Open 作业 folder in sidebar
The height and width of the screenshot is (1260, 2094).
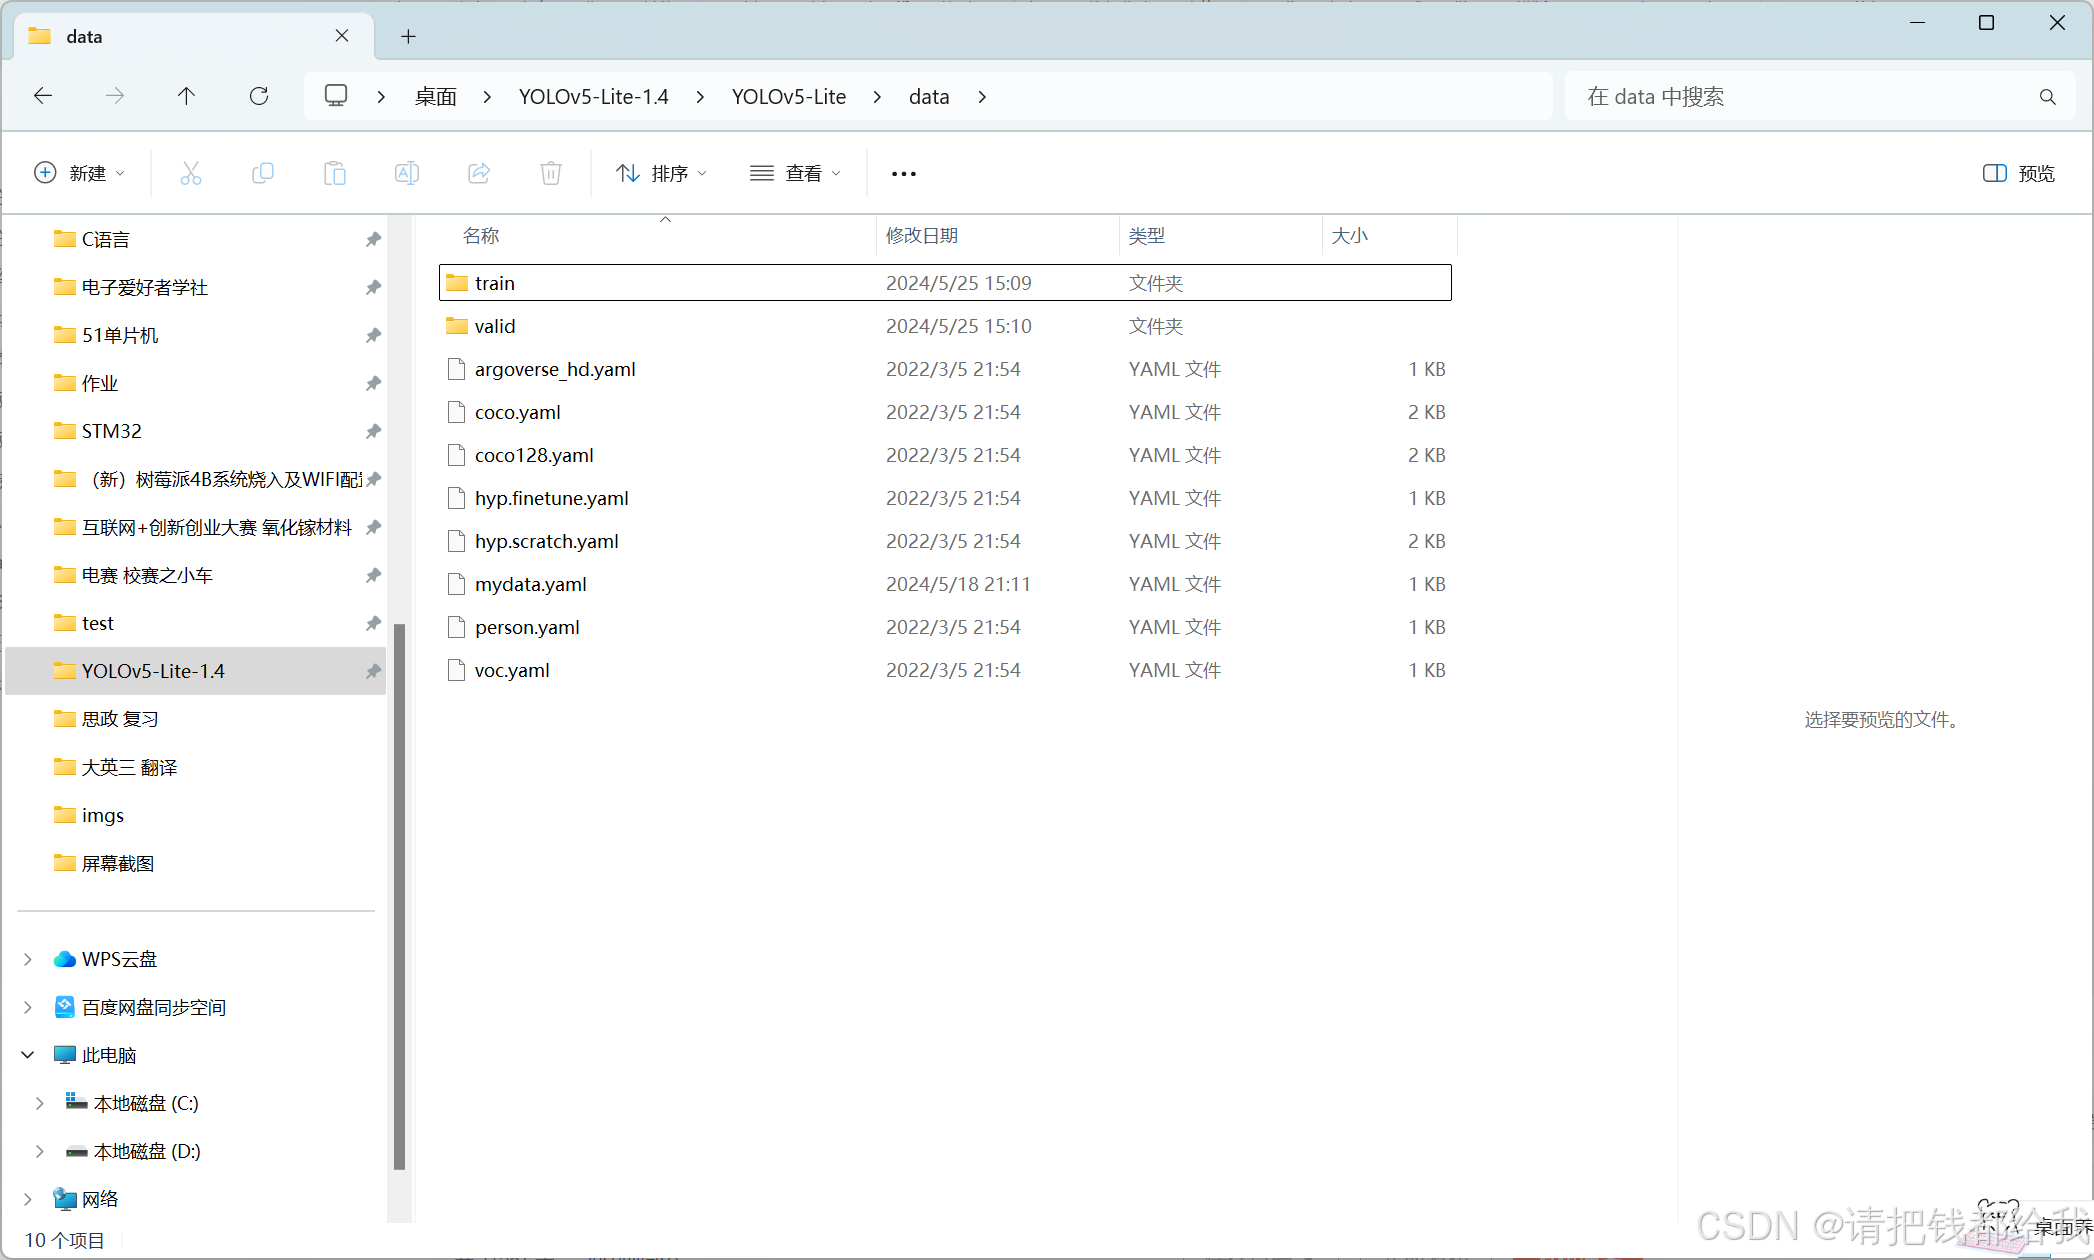[196, 383]
